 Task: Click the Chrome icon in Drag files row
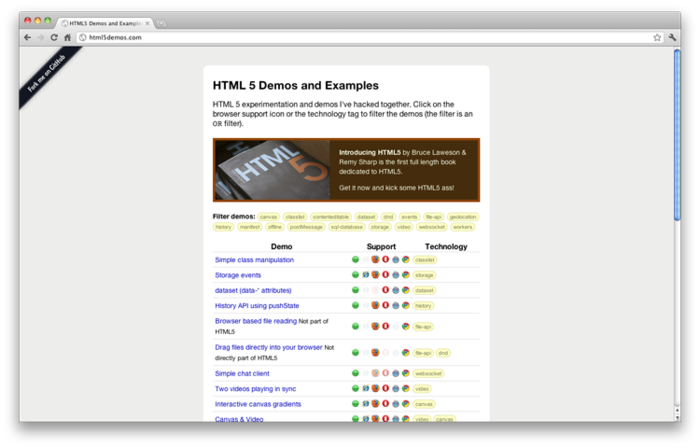click(406, 353)
